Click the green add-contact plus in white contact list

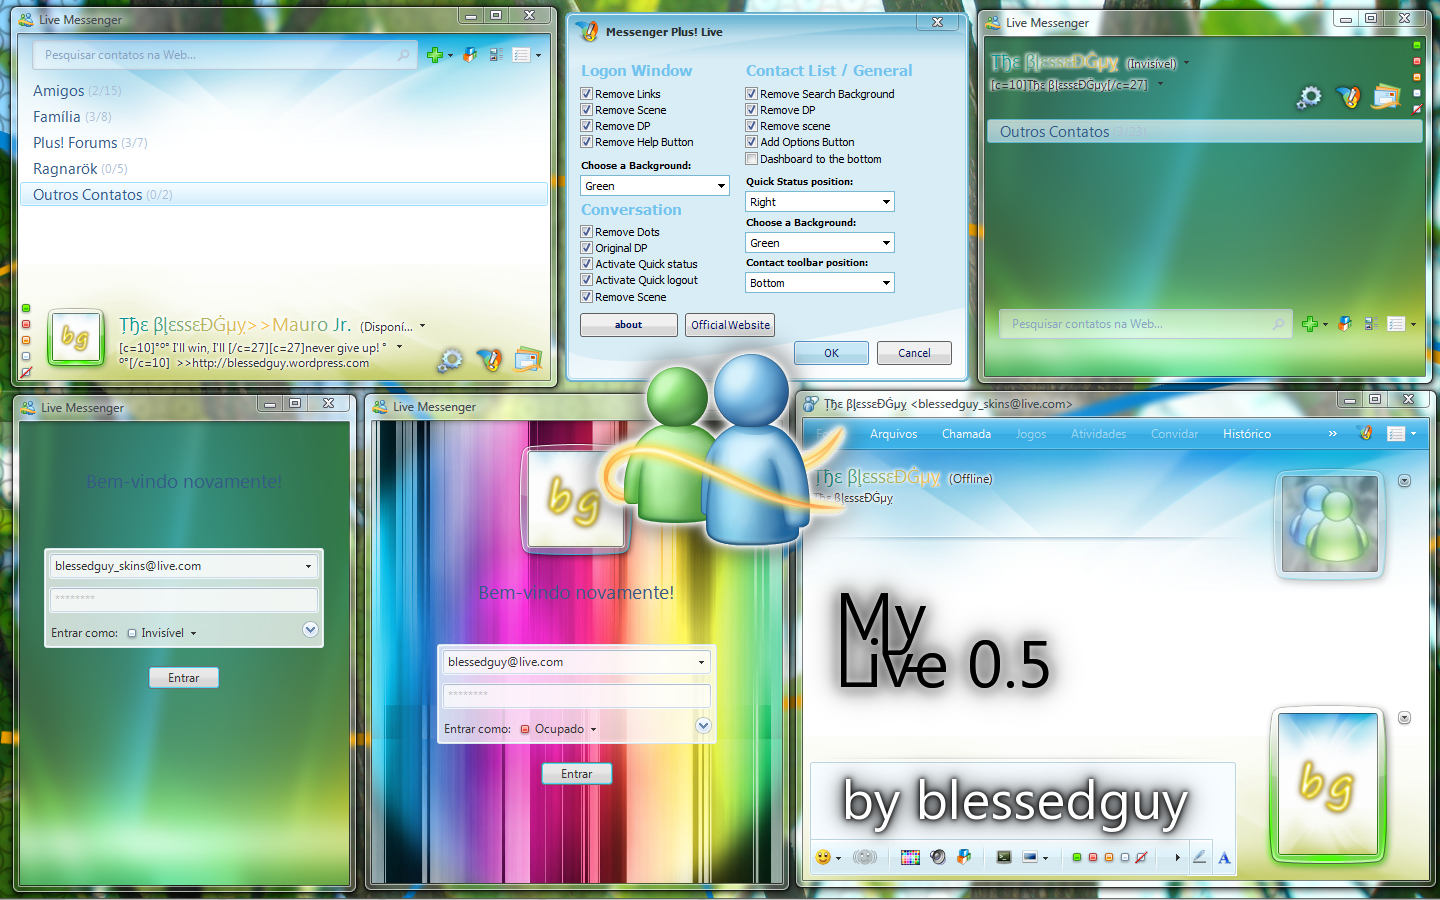coord(434,55)
